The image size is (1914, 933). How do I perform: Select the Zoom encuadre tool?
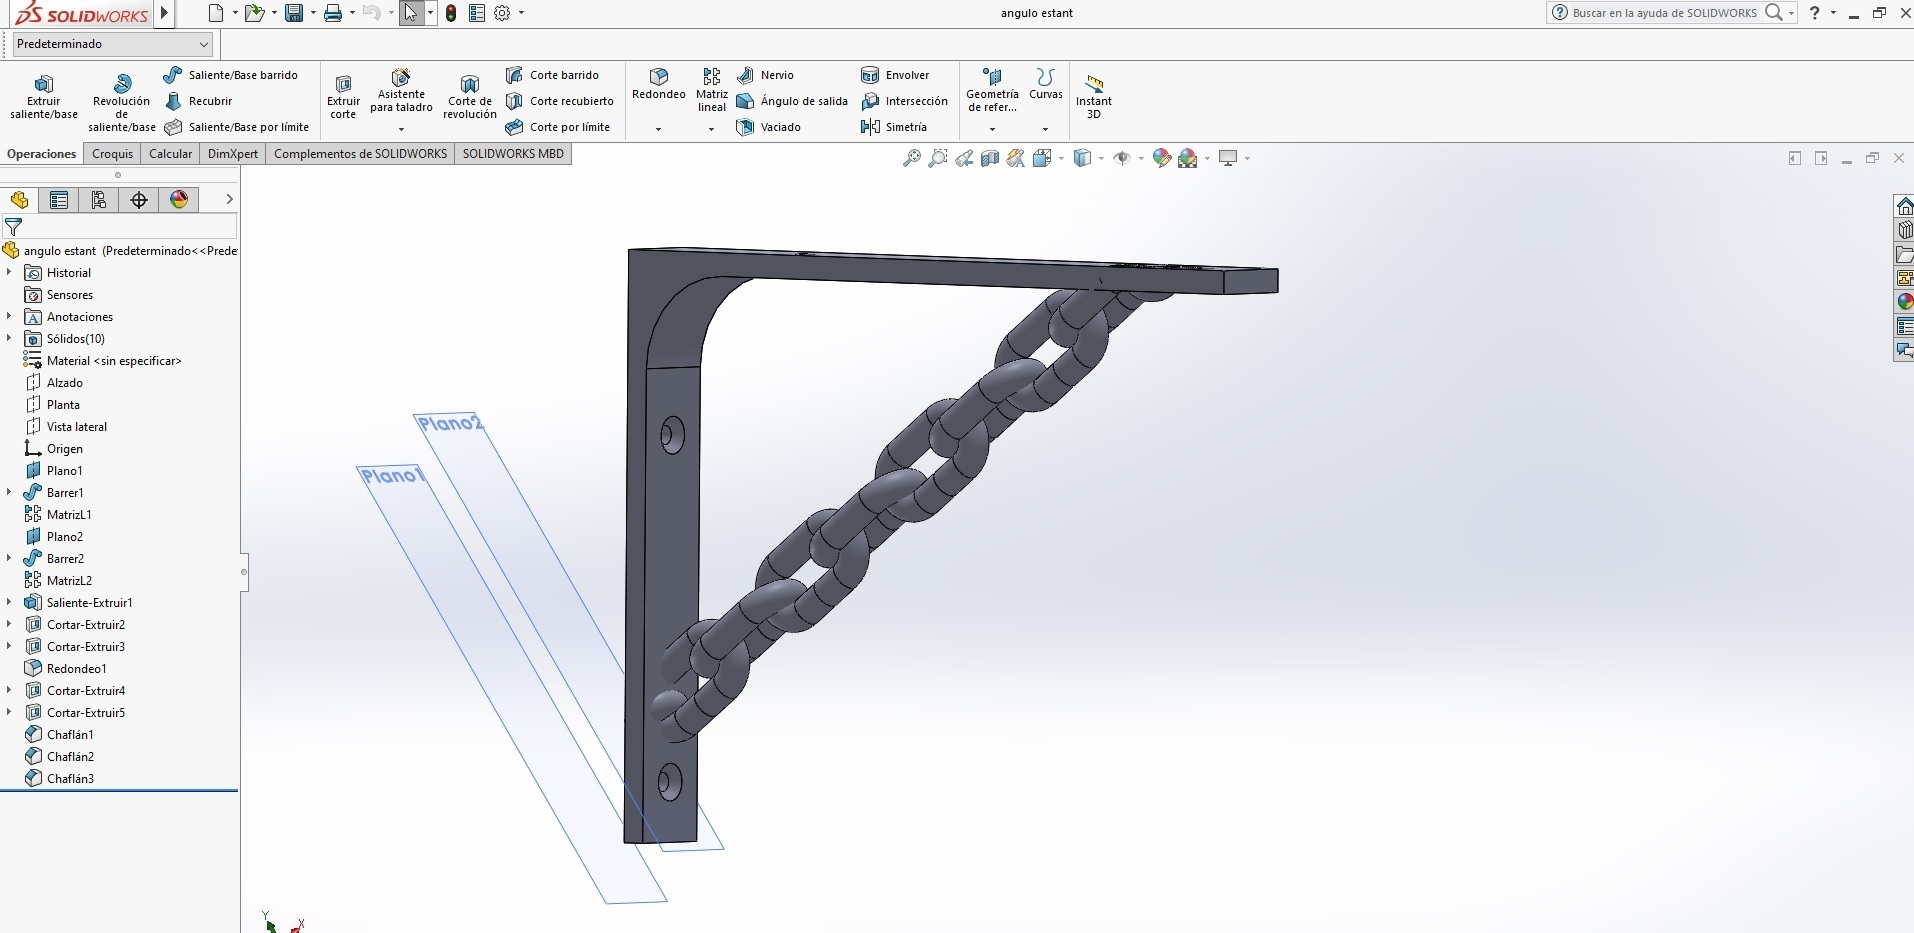tap(938, 158)
